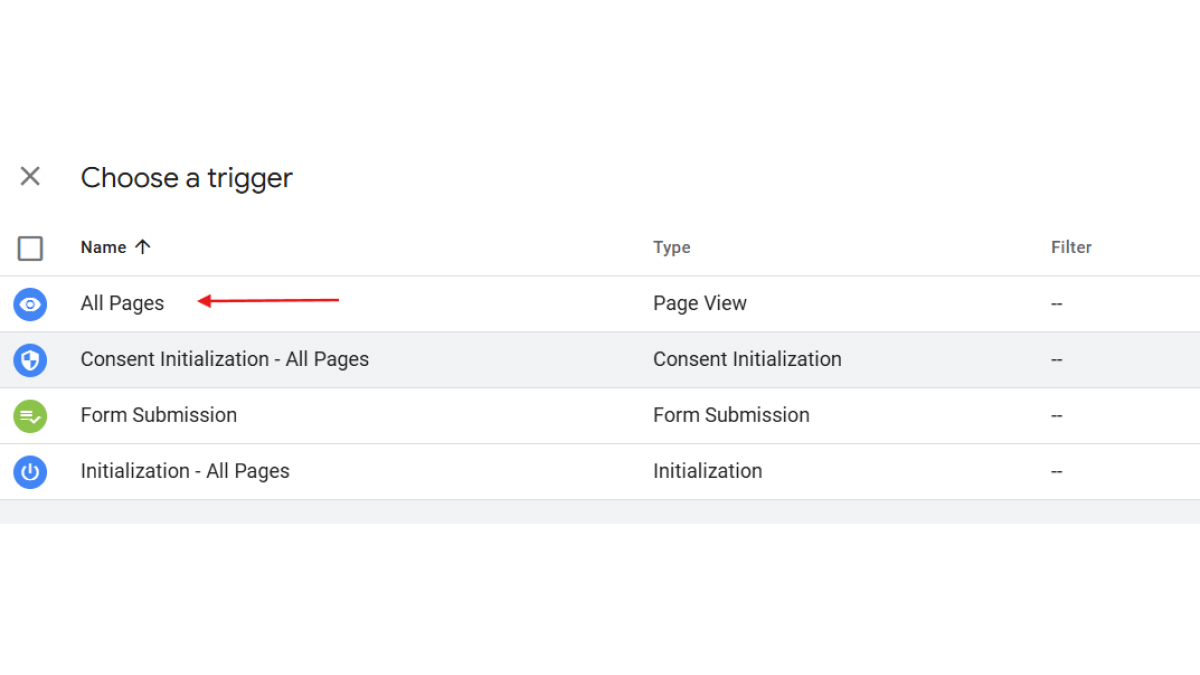This screenshot has height=675, width=1200.
Task: Close the Choose a trigger panel
Action: pyautogui.click(x=30, y=177)
